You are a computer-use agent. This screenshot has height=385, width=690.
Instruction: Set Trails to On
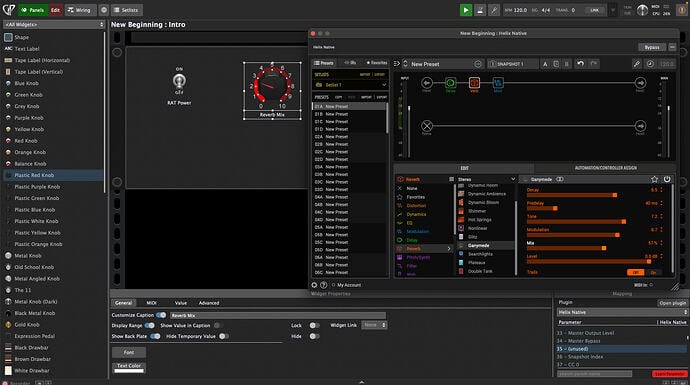click(653, 272)
